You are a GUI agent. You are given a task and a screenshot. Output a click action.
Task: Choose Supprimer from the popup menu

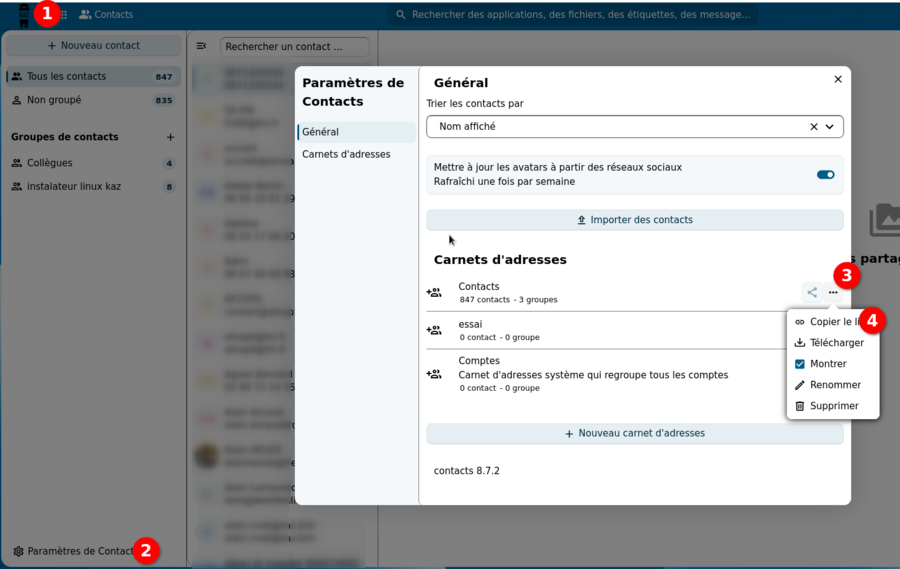coord(832,406)
